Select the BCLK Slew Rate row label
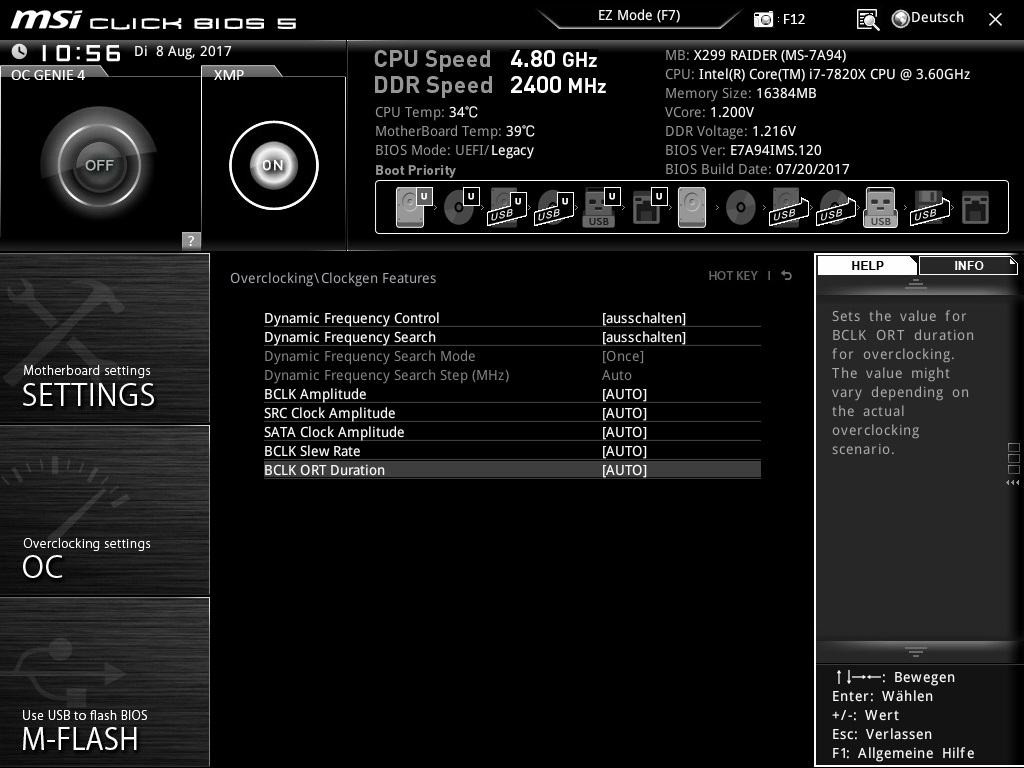The image size is (1024, 768). [312, 451]
